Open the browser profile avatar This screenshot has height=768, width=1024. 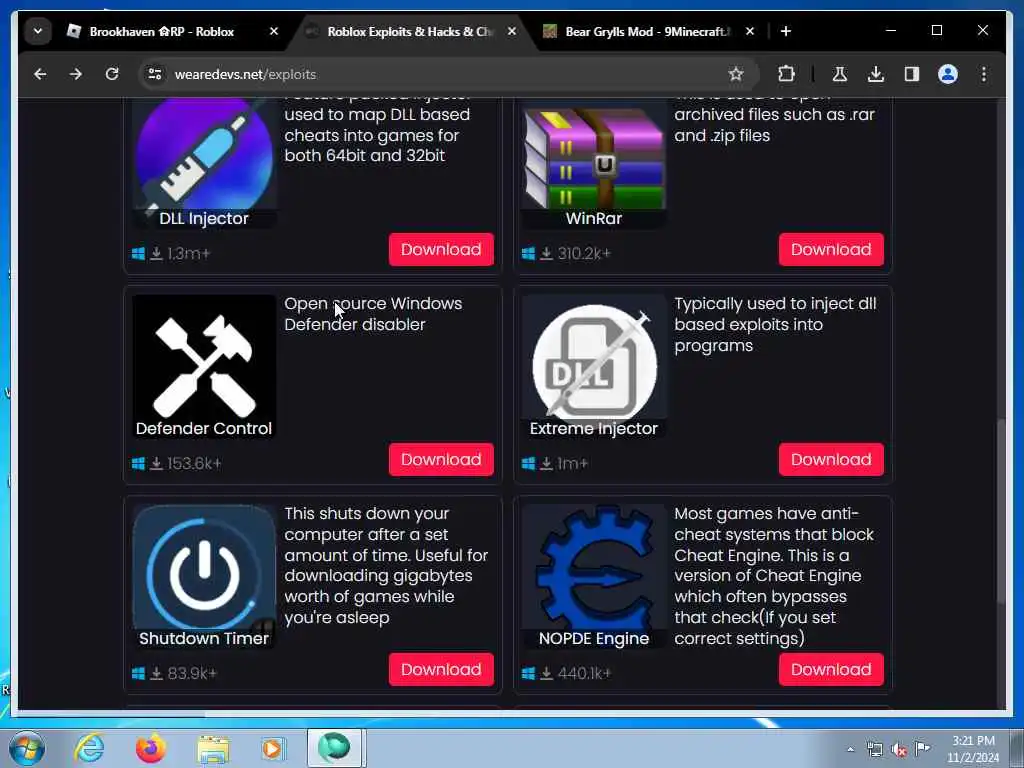point(948,74)
